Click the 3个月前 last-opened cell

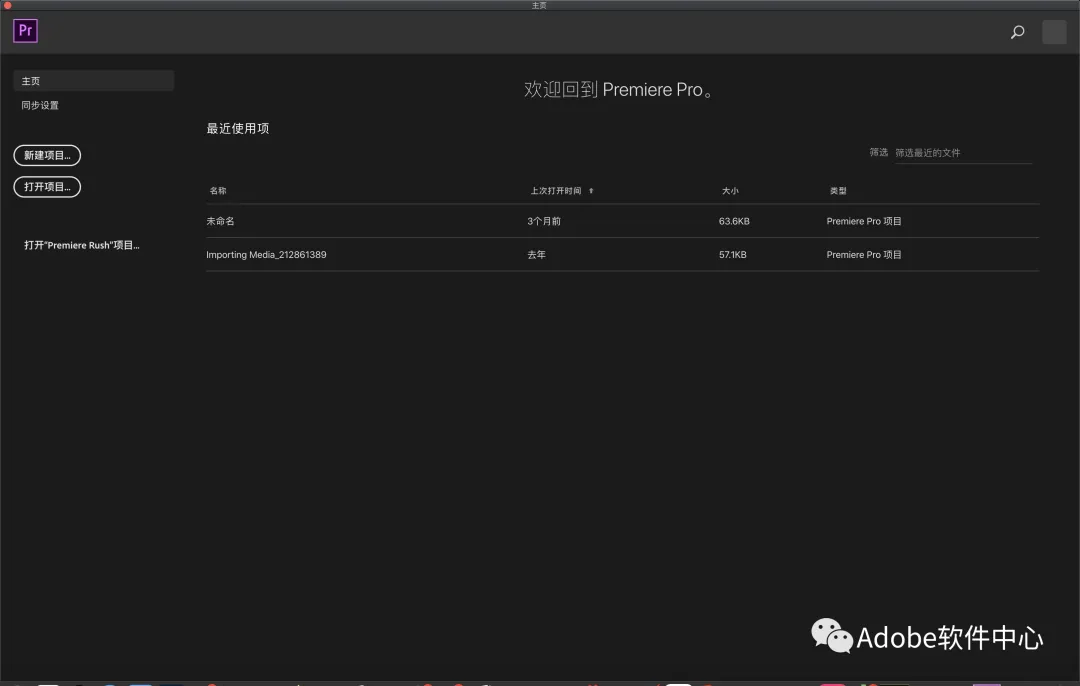tap(544, 221)
